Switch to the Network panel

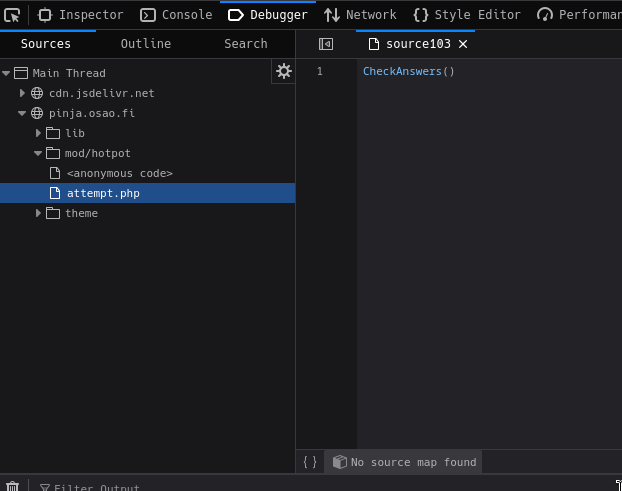360,15
